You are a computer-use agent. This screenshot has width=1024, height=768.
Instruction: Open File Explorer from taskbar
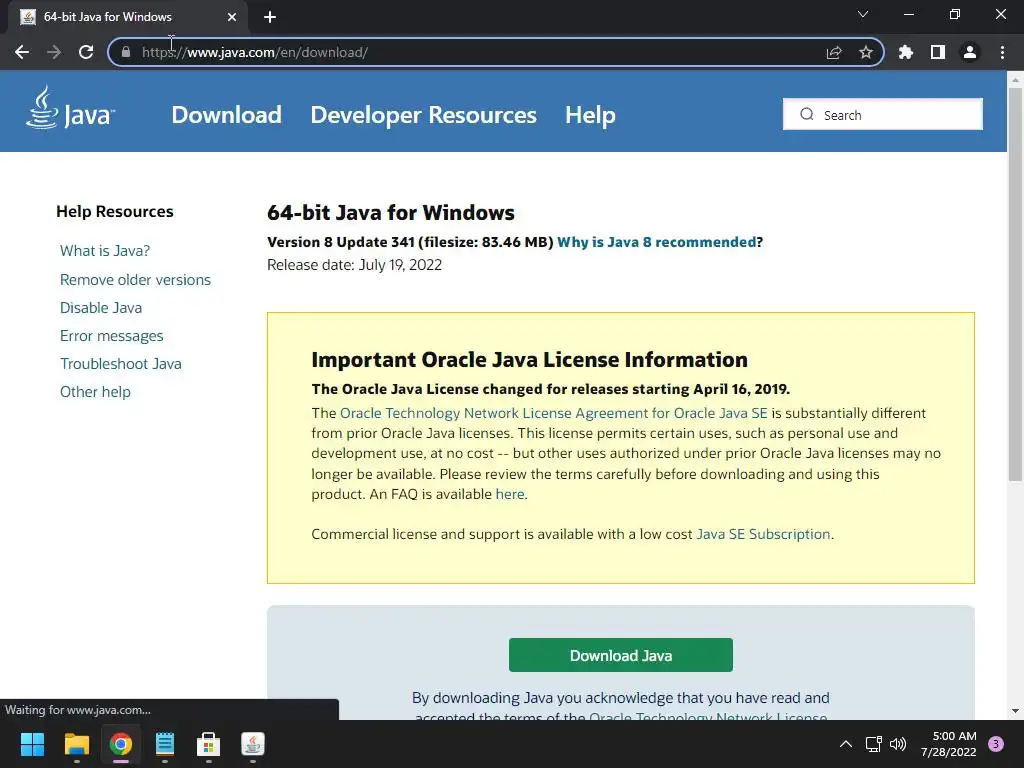pos(76,744)
